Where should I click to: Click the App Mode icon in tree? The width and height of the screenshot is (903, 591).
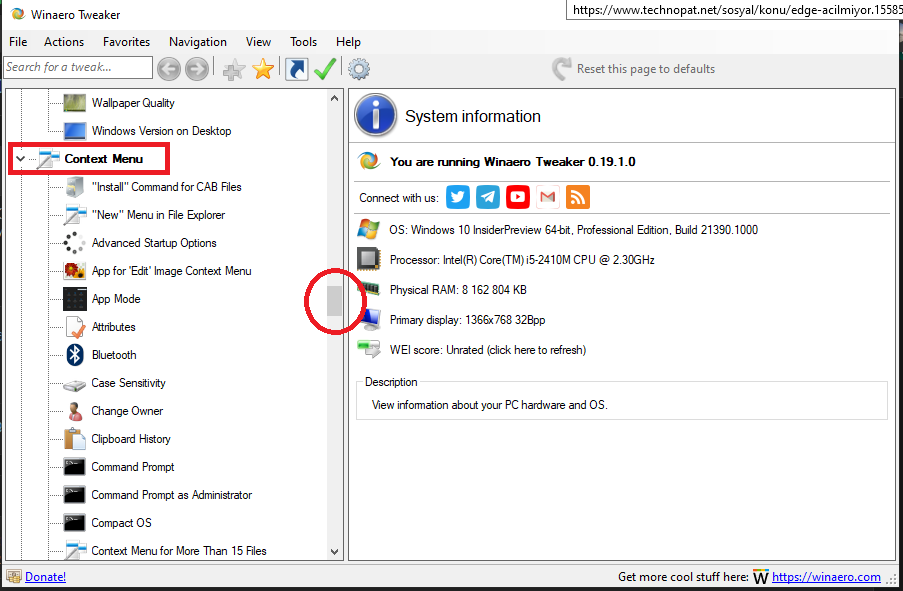pyautogui.click(x=75, y=299)
